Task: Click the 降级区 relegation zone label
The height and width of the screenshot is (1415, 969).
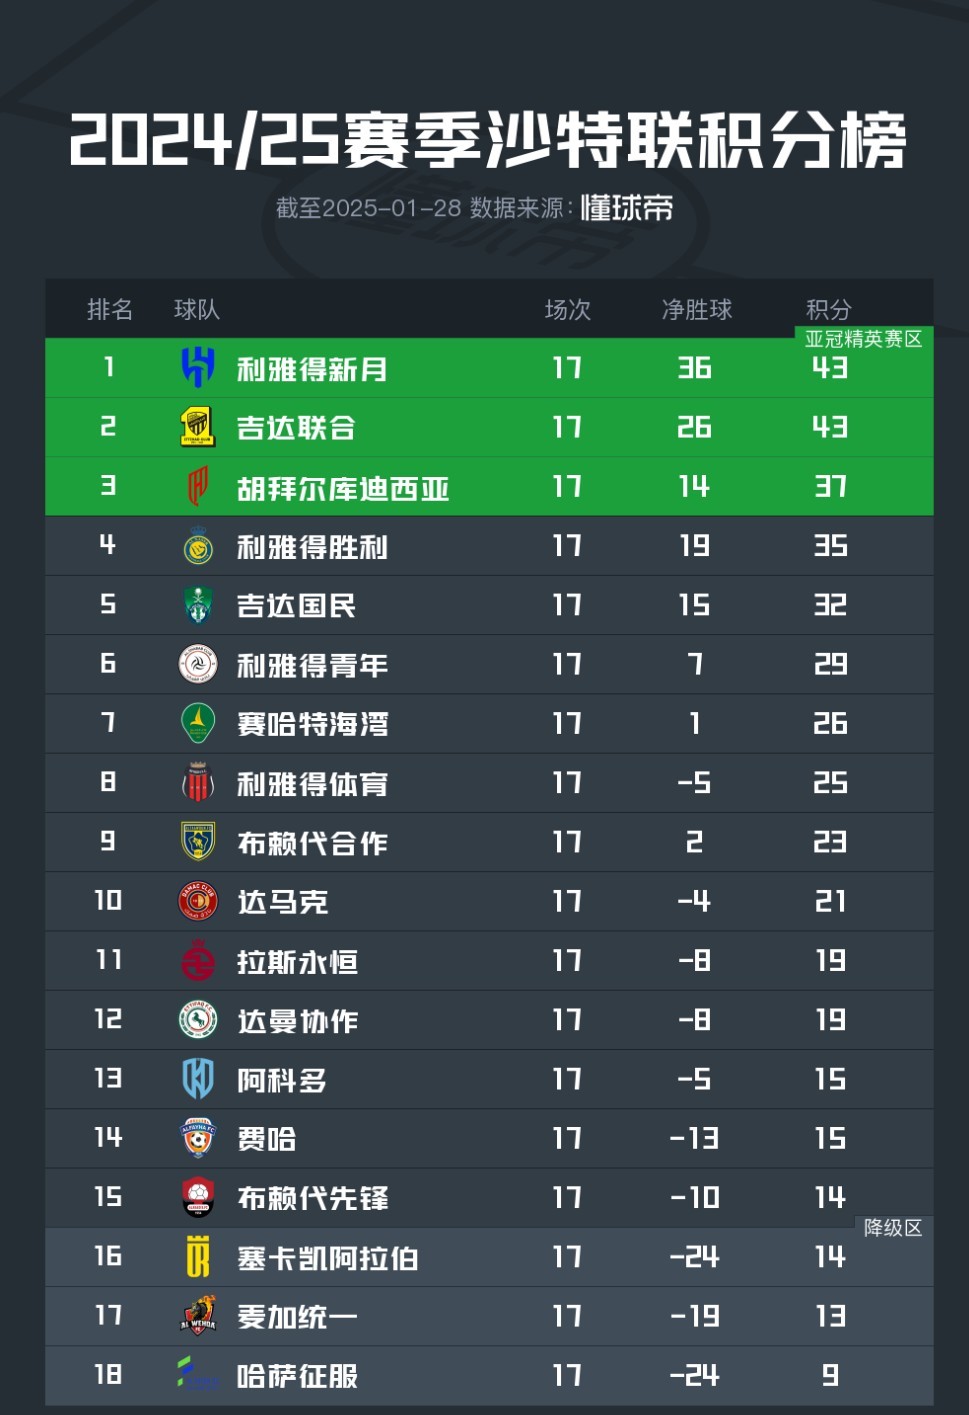Action: (892, 1228)
